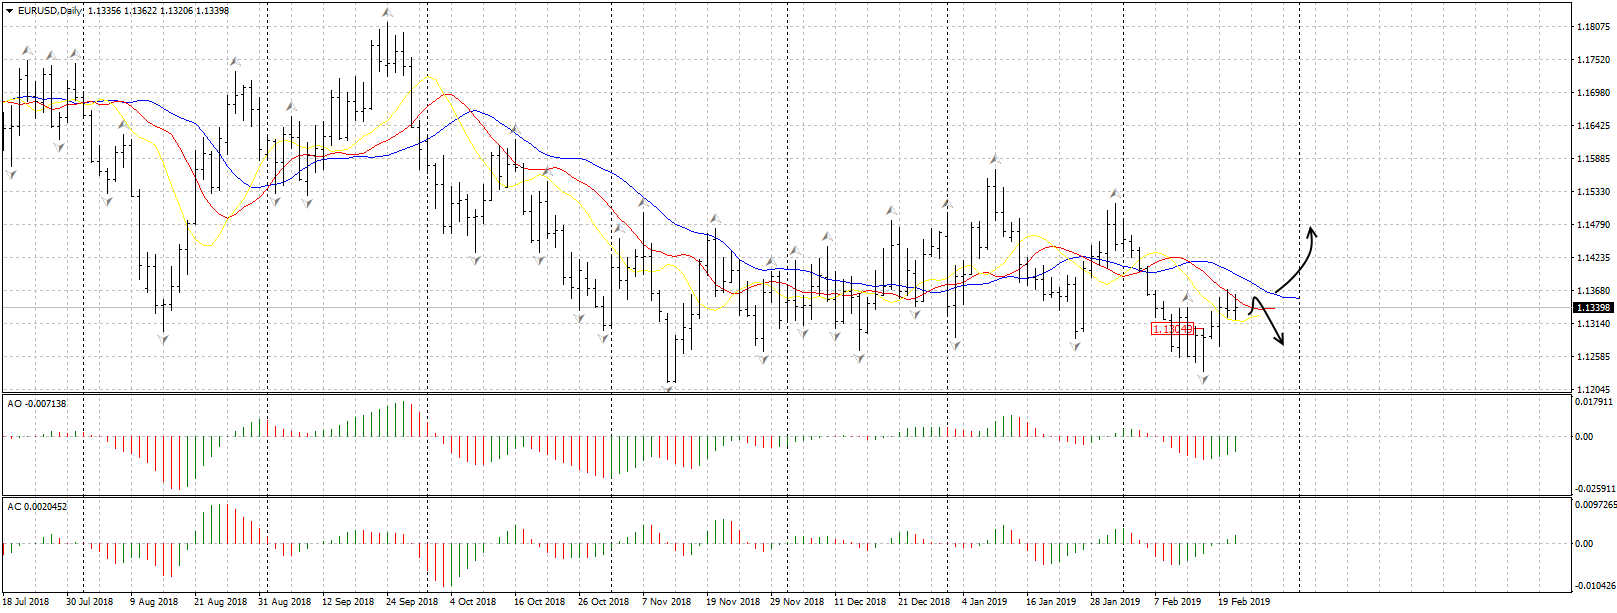
Task: Click the 1.18075 price scale level
Action: point(1592,27)
